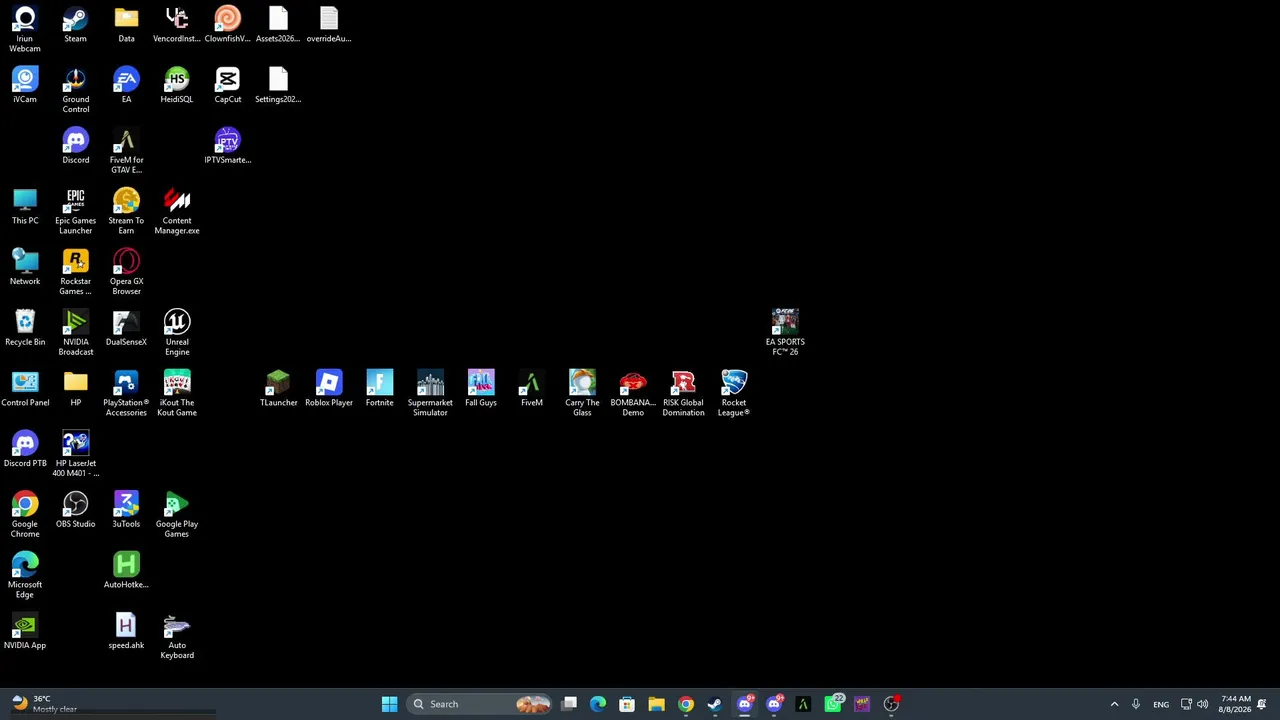Click the Roblox Player icon
The image size is (1280, 720).
coord(329,390)
